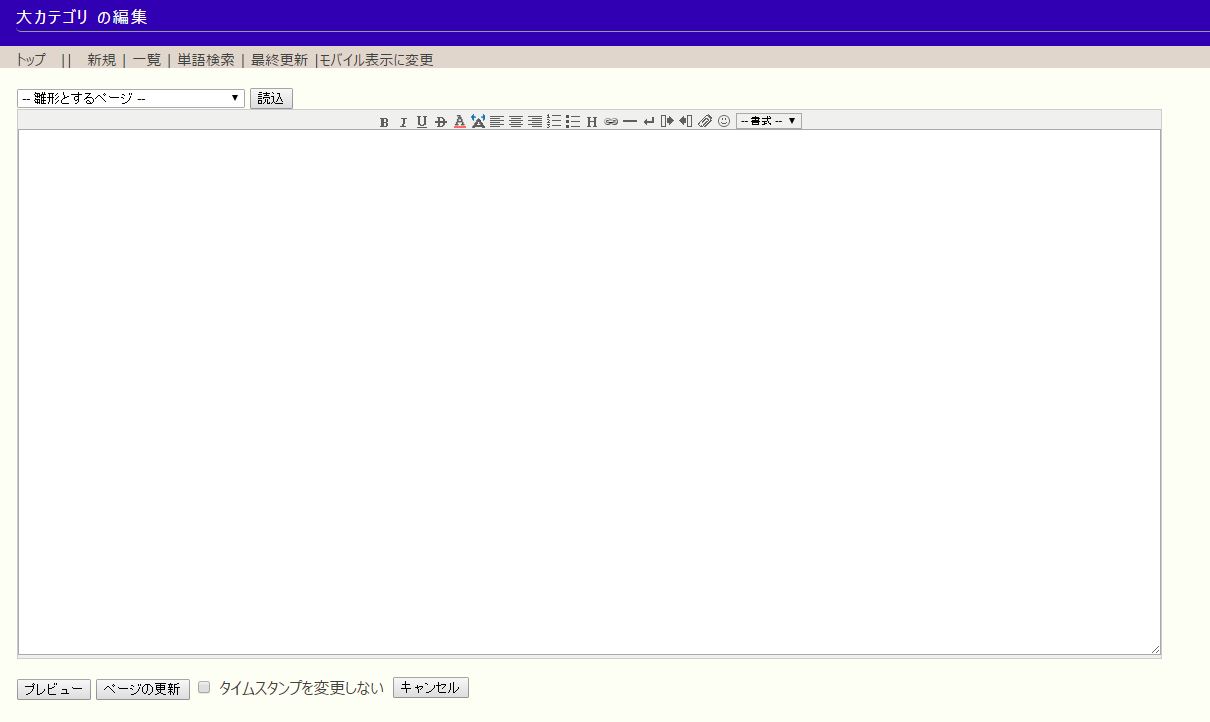Screen dimensions: 1210x722
Task: Expand the 書式 format dropdown
Action: pos(768,121)
